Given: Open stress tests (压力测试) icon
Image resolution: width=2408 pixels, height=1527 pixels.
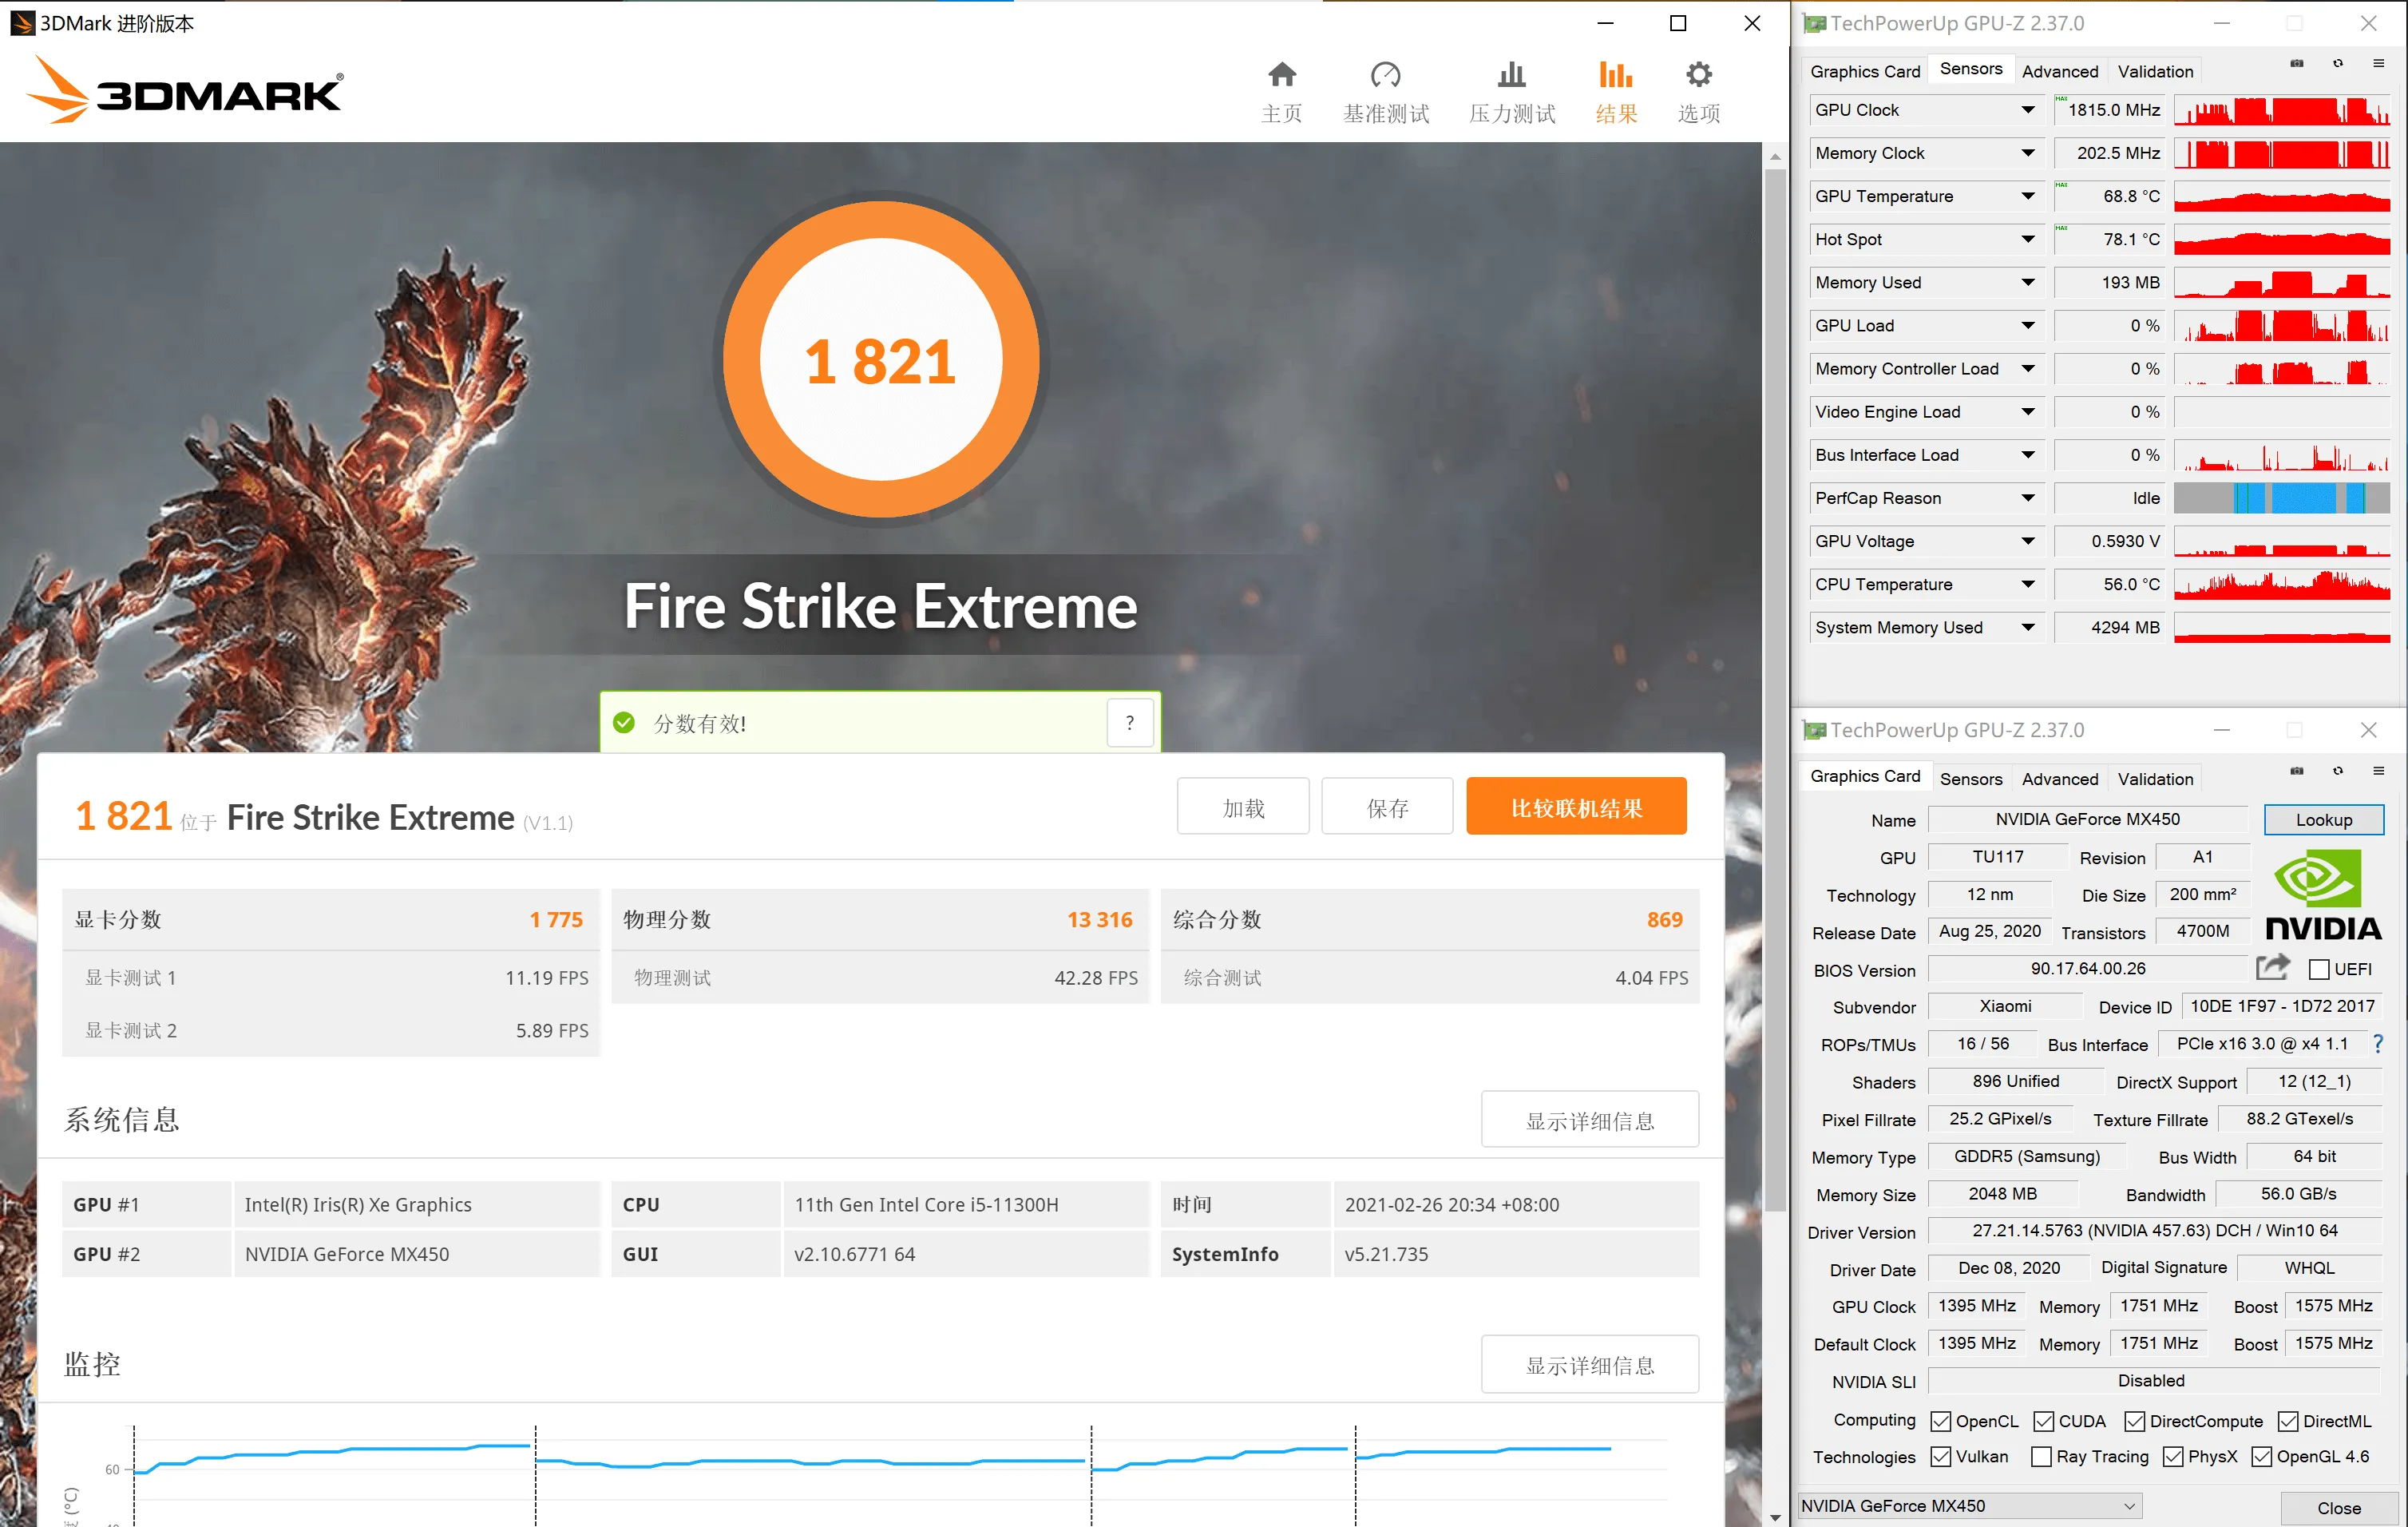Looking at the screenshot, I should point(1511,74).
